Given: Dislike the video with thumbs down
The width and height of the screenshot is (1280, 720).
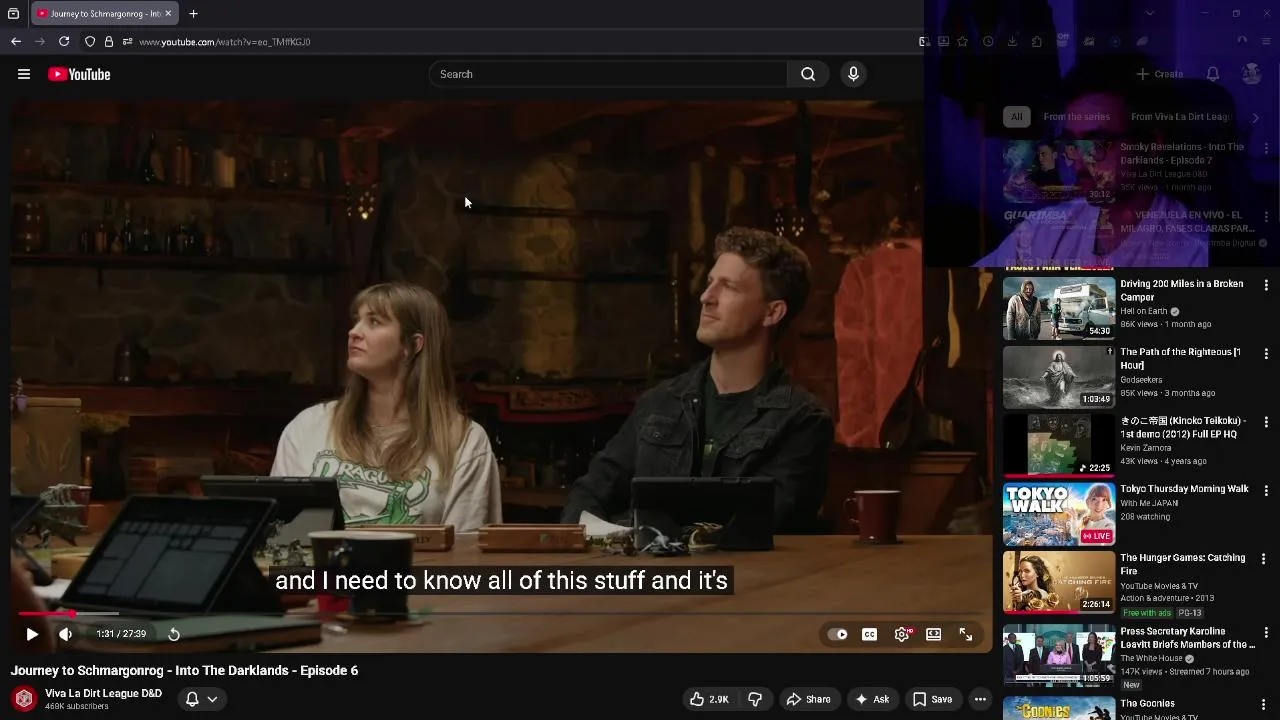Looking at the screenshot, I should (755, 699).
